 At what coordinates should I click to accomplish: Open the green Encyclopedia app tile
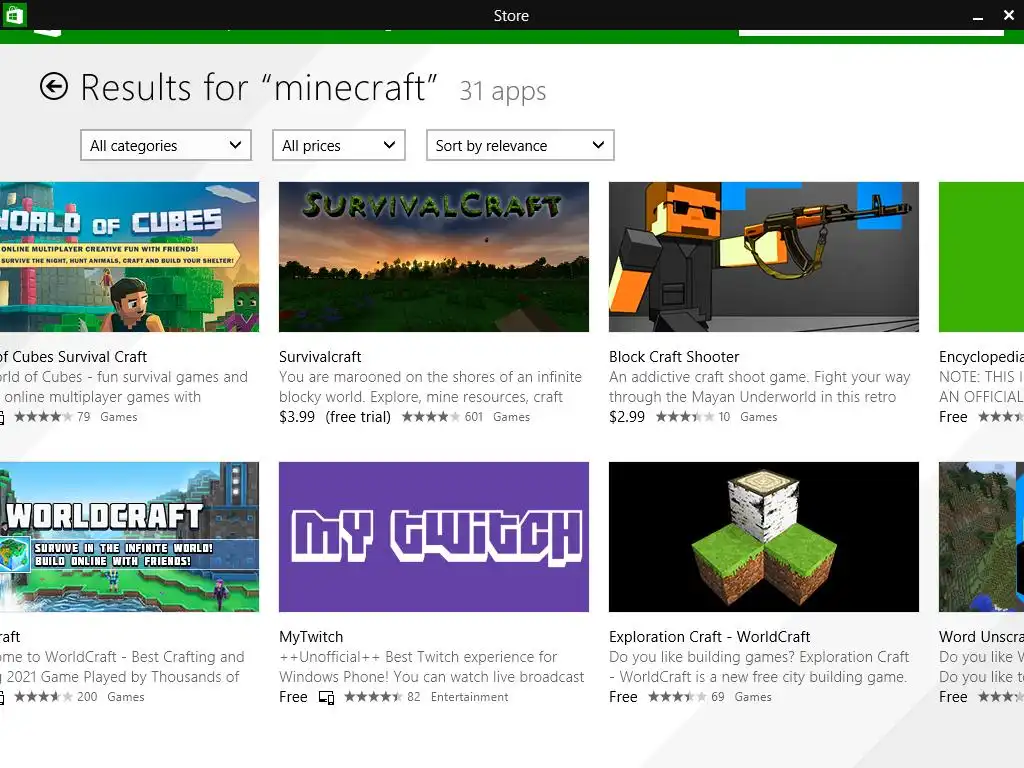[x=981, y=257]
